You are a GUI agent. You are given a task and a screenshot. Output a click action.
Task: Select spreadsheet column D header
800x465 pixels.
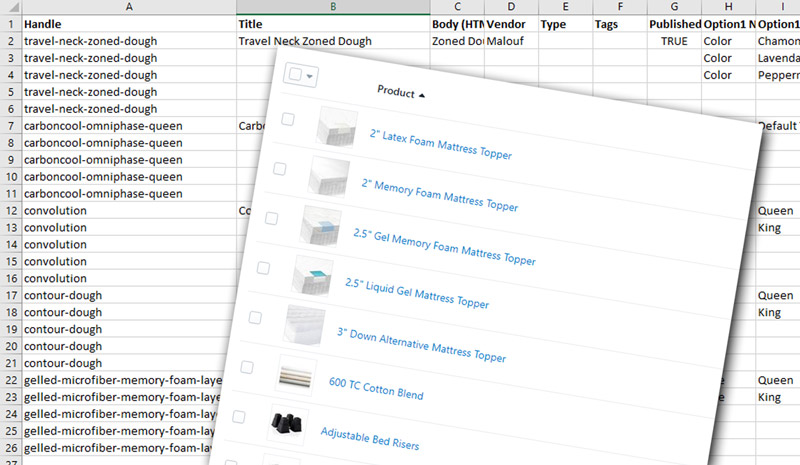pyautogui.click(x=511, y=7)
